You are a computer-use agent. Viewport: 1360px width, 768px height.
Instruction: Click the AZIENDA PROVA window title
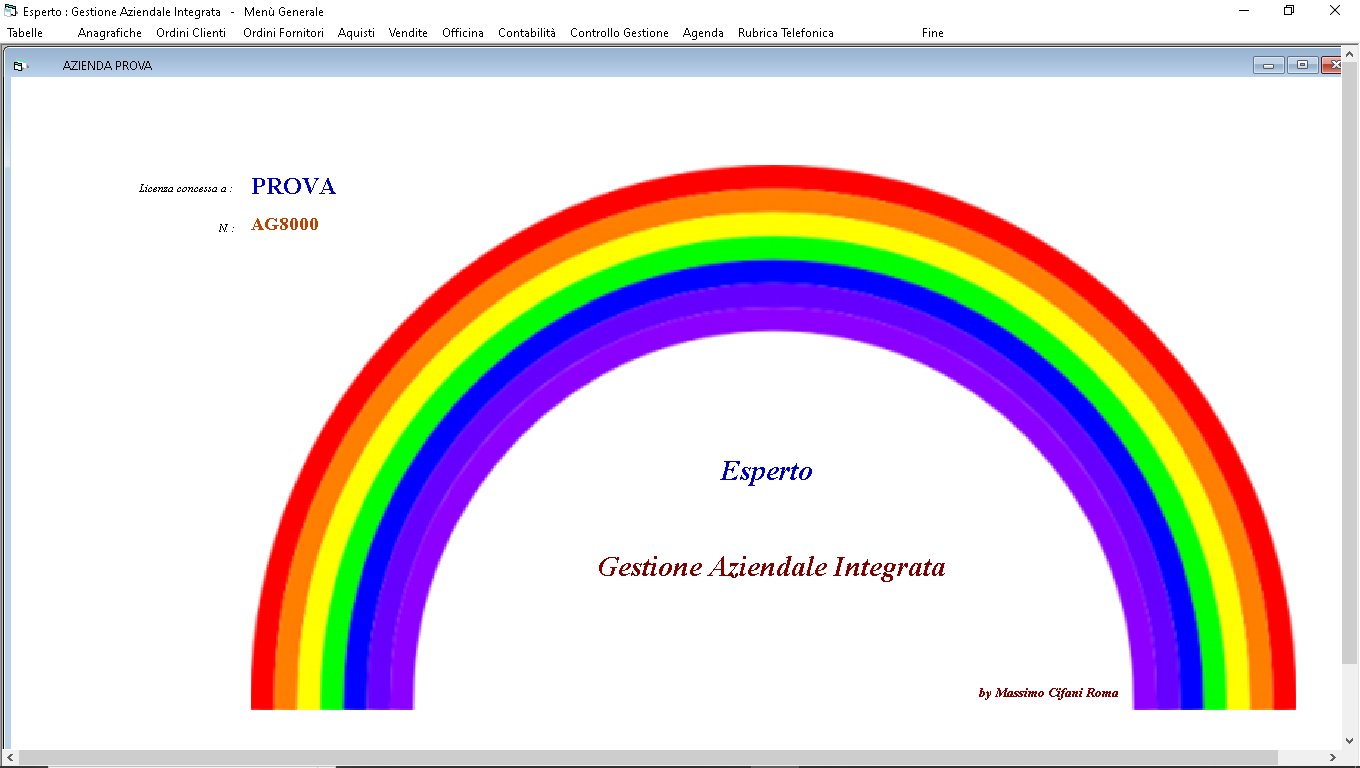[x=108, y=66]
